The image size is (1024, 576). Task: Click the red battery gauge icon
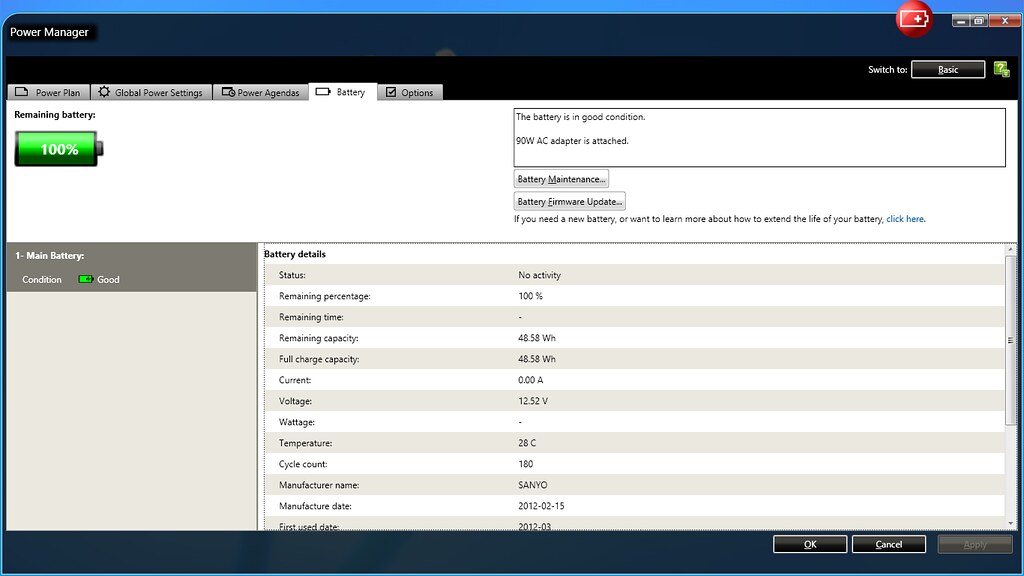[914, 19]
